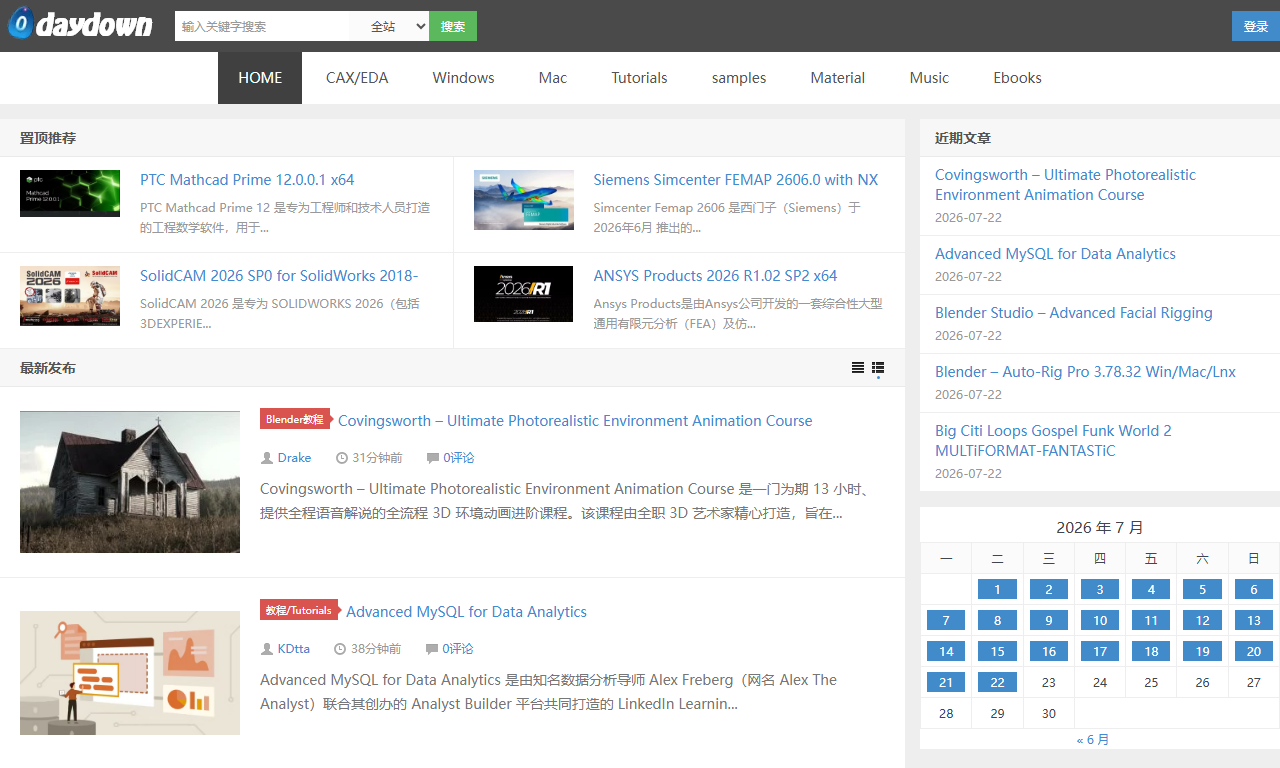This screenshot has height=768, width=1280.
Task: Open the ANSYS Products 2026 R1 thumbnail
Action: tap(524, 294)
